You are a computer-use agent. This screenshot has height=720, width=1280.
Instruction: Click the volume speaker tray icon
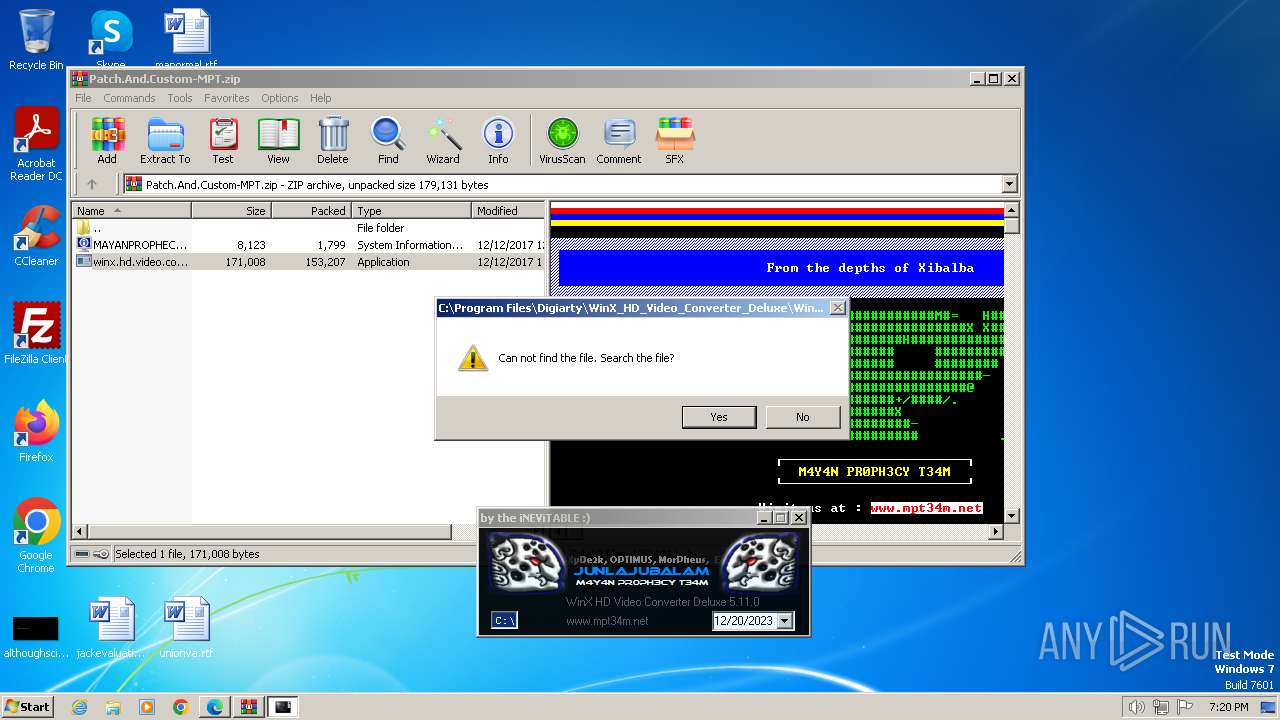click(x=1136, y=707)
